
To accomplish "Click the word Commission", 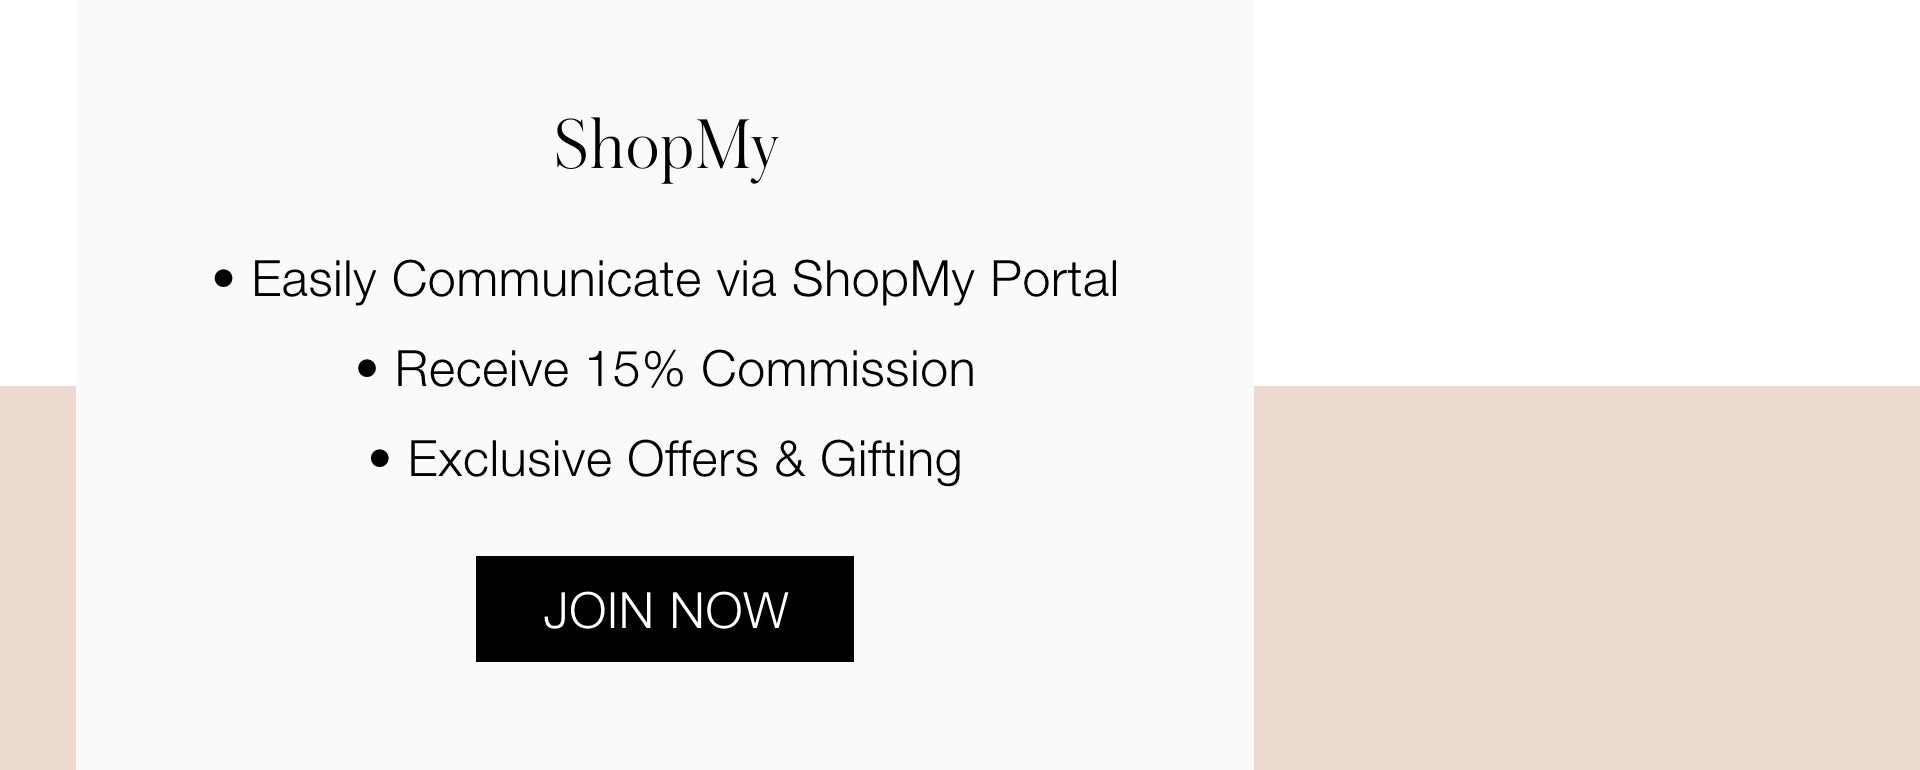I will pyautogui.click(x=837, y=369).
